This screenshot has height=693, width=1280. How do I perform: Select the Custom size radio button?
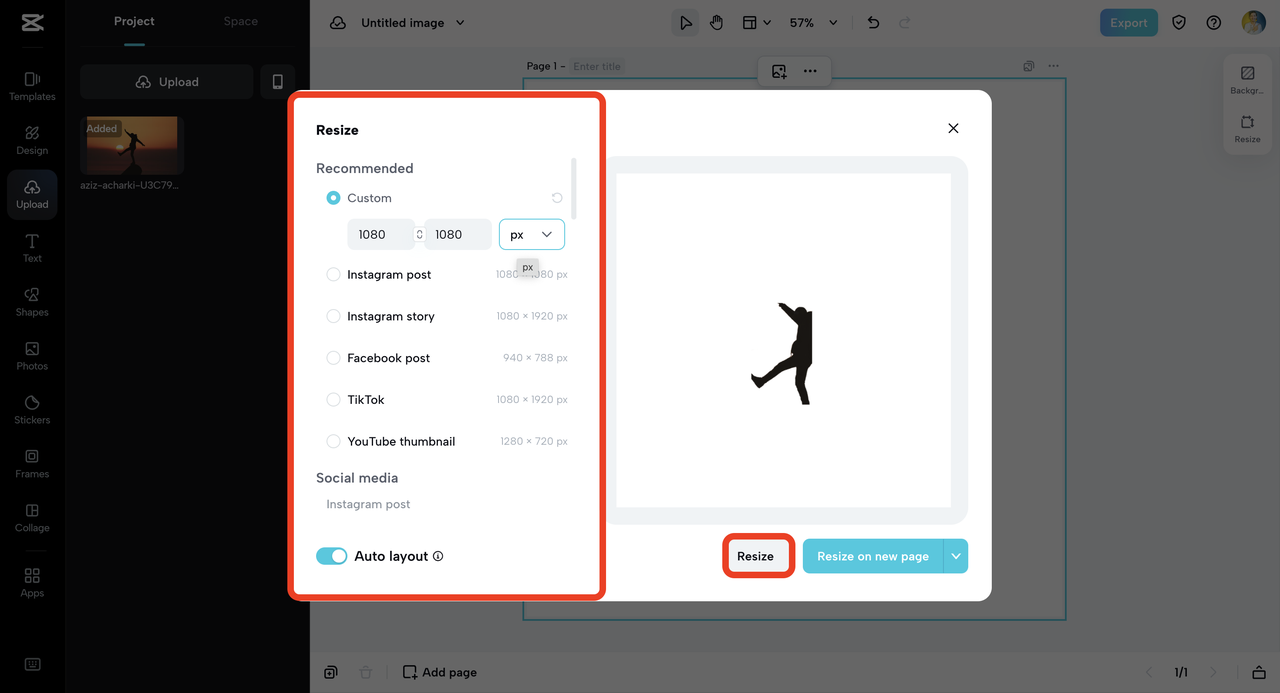tap(334, 198)
